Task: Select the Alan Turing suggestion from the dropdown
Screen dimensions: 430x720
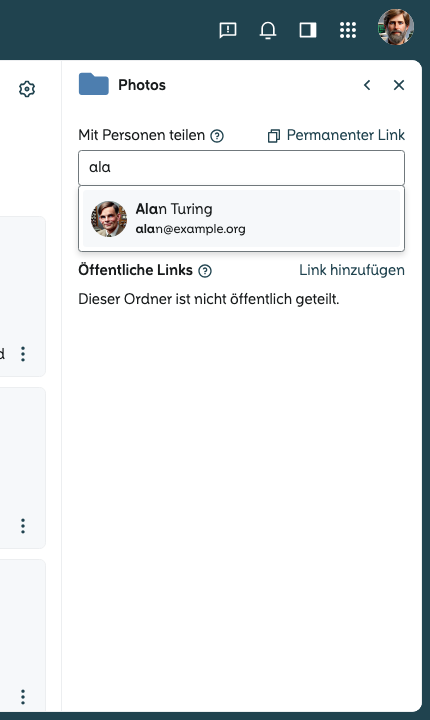Action: (x=242, y=219)
